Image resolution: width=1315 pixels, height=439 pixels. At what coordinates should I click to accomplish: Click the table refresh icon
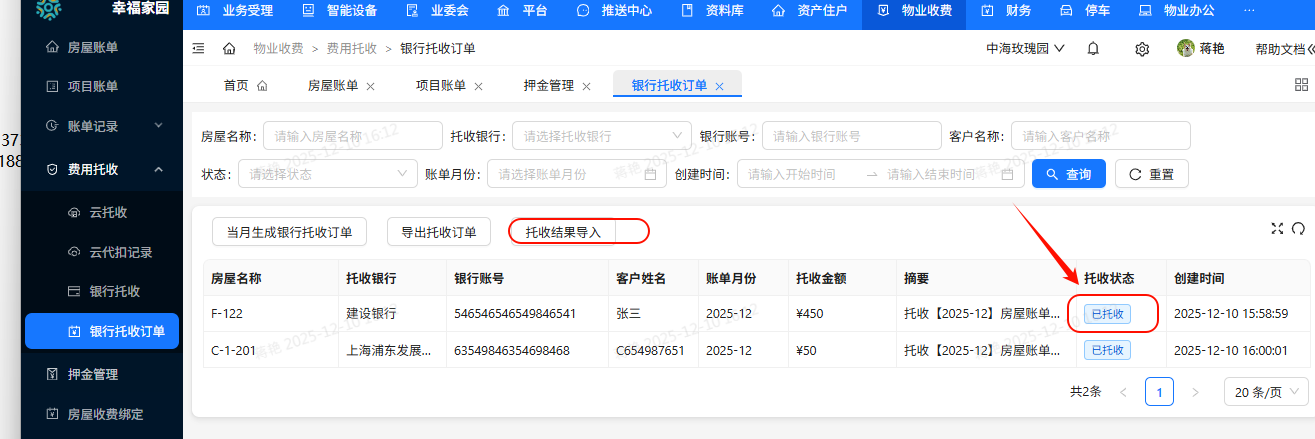pos(1298,228)
